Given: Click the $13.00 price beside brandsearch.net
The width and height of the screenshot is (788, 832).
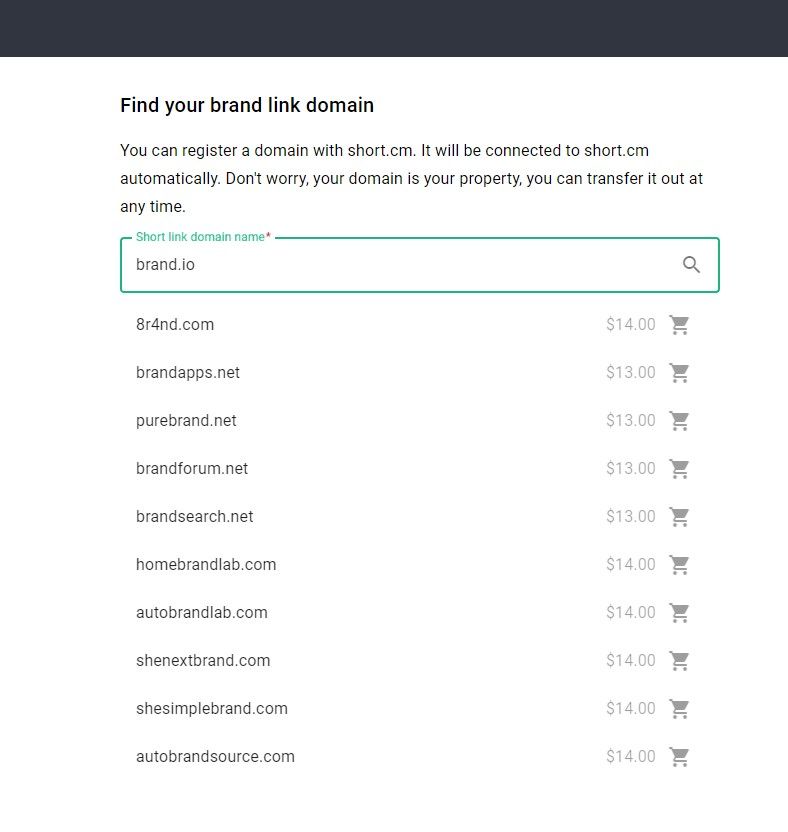Looking at the screenshot, I should (x=630, y=516).
